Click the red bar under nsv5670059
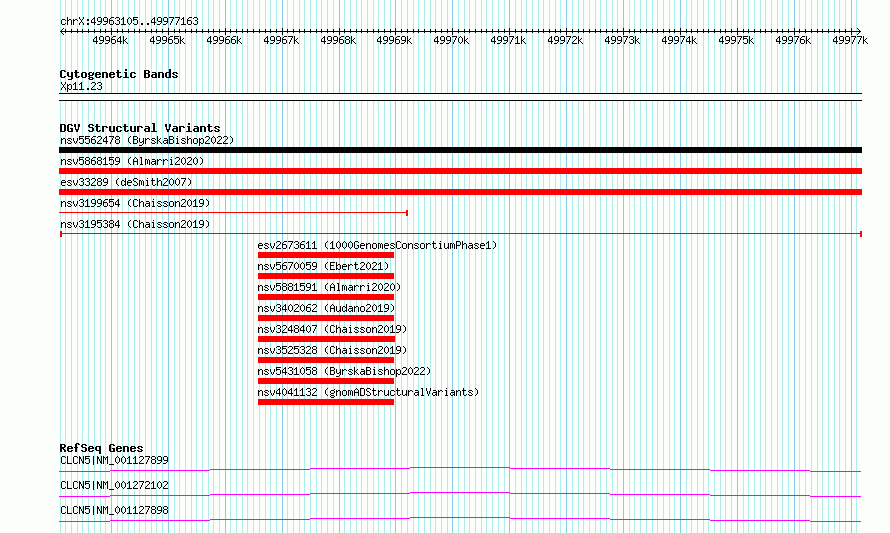890x533 pixels. click(326, 276)
